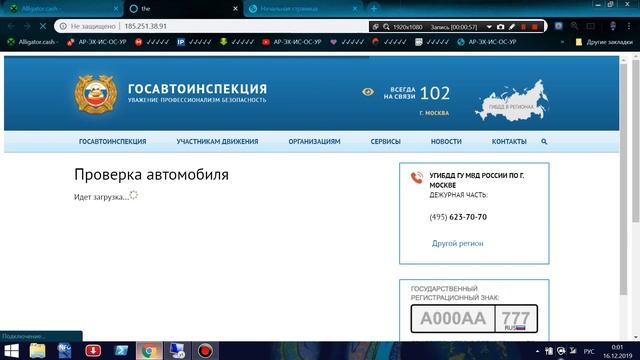Click phone number (495) 623-70-70
The height and width of the screenshot is (360, 640).
coord(458,217)
